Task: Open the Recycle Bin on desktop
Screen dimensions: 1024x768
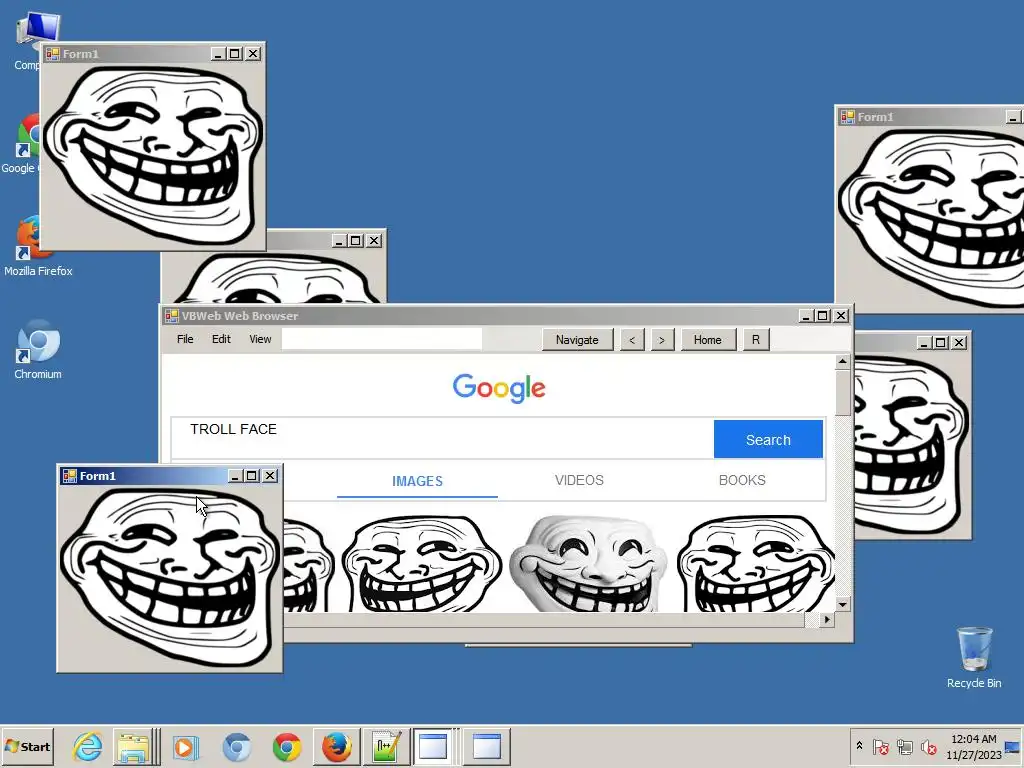Action: point(974,657)
